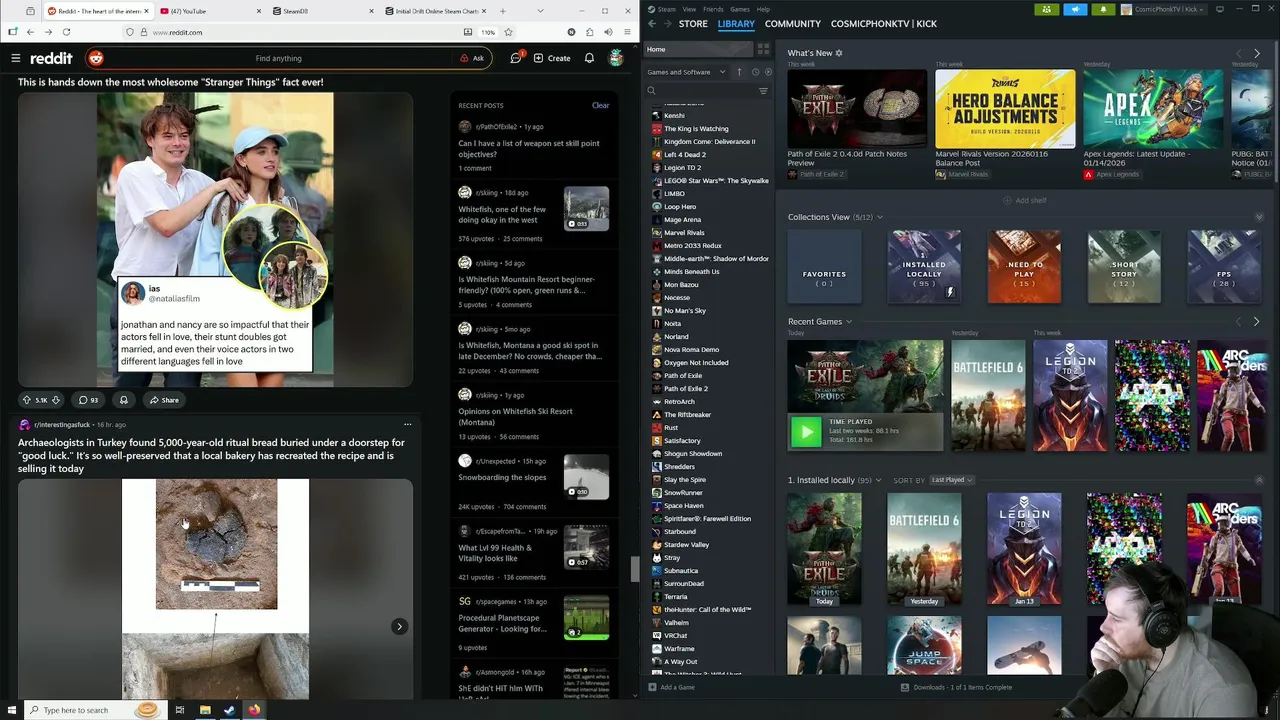Open Task View on the taskbar

click(x=180, y=710)
